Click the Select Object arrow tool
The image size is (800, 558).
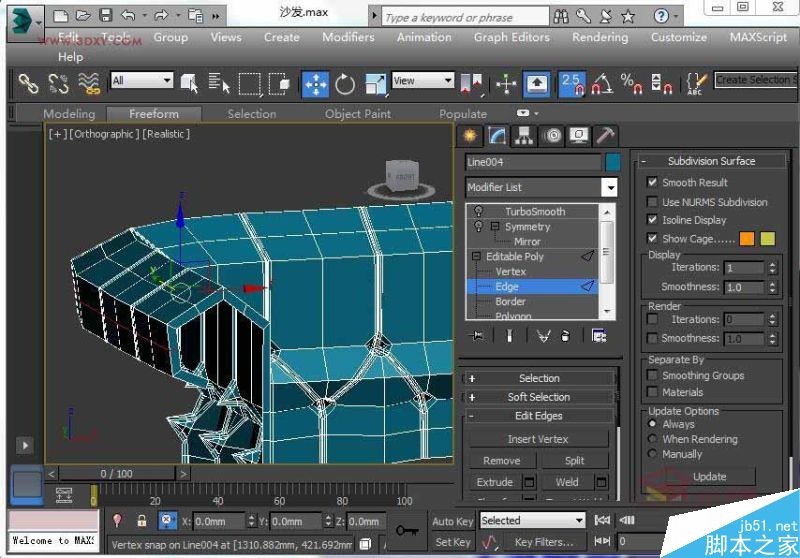point(189,84)
